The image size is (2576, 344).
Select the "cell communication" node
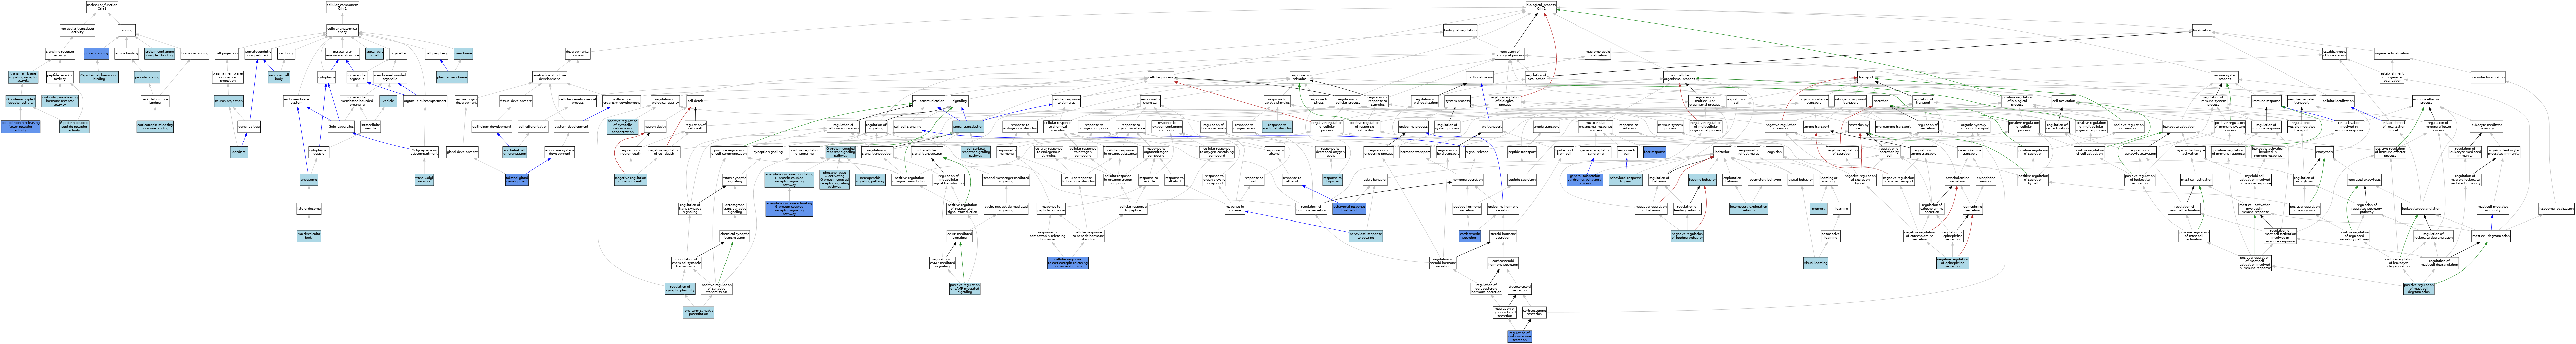point(929,101)
